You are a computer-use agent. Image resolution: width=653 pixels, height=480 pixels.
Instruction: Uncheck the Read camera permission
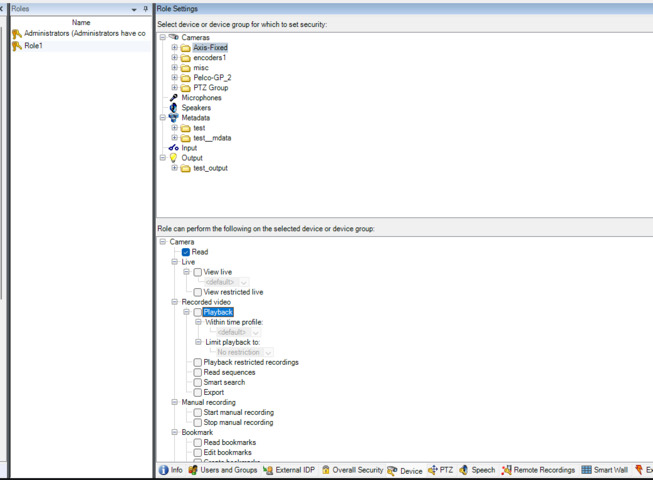pyautogui.click(x=186, y=252)
